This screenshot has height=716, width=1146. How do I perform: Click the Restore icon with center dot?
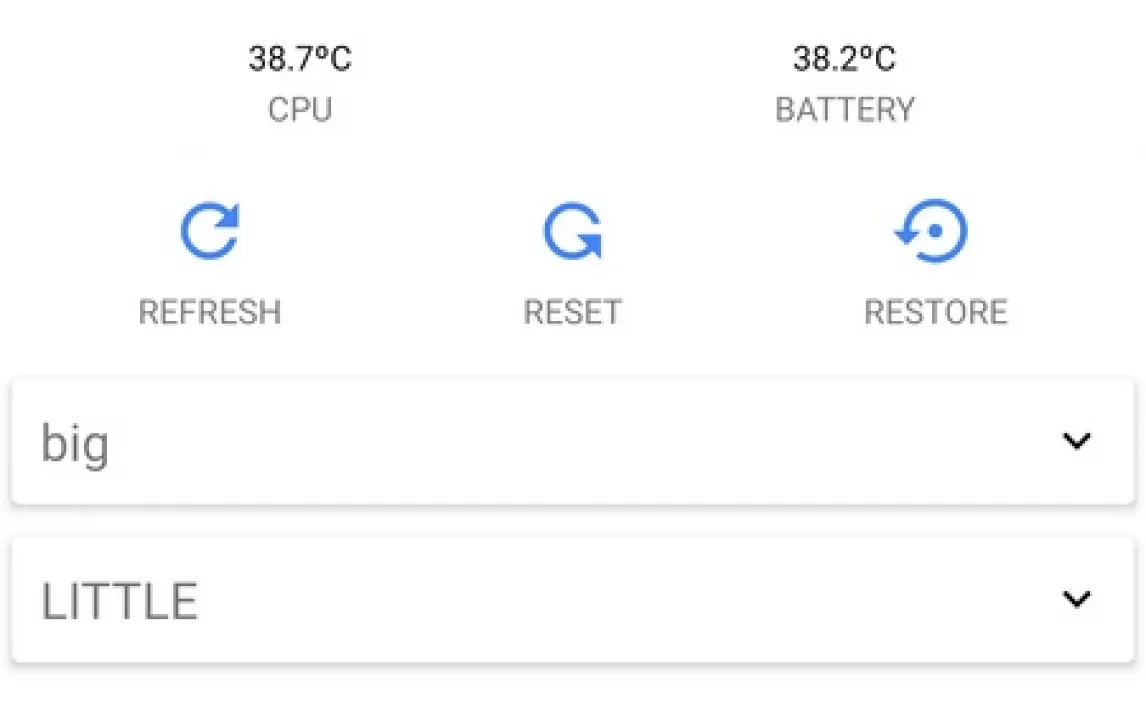coord(932,231)
